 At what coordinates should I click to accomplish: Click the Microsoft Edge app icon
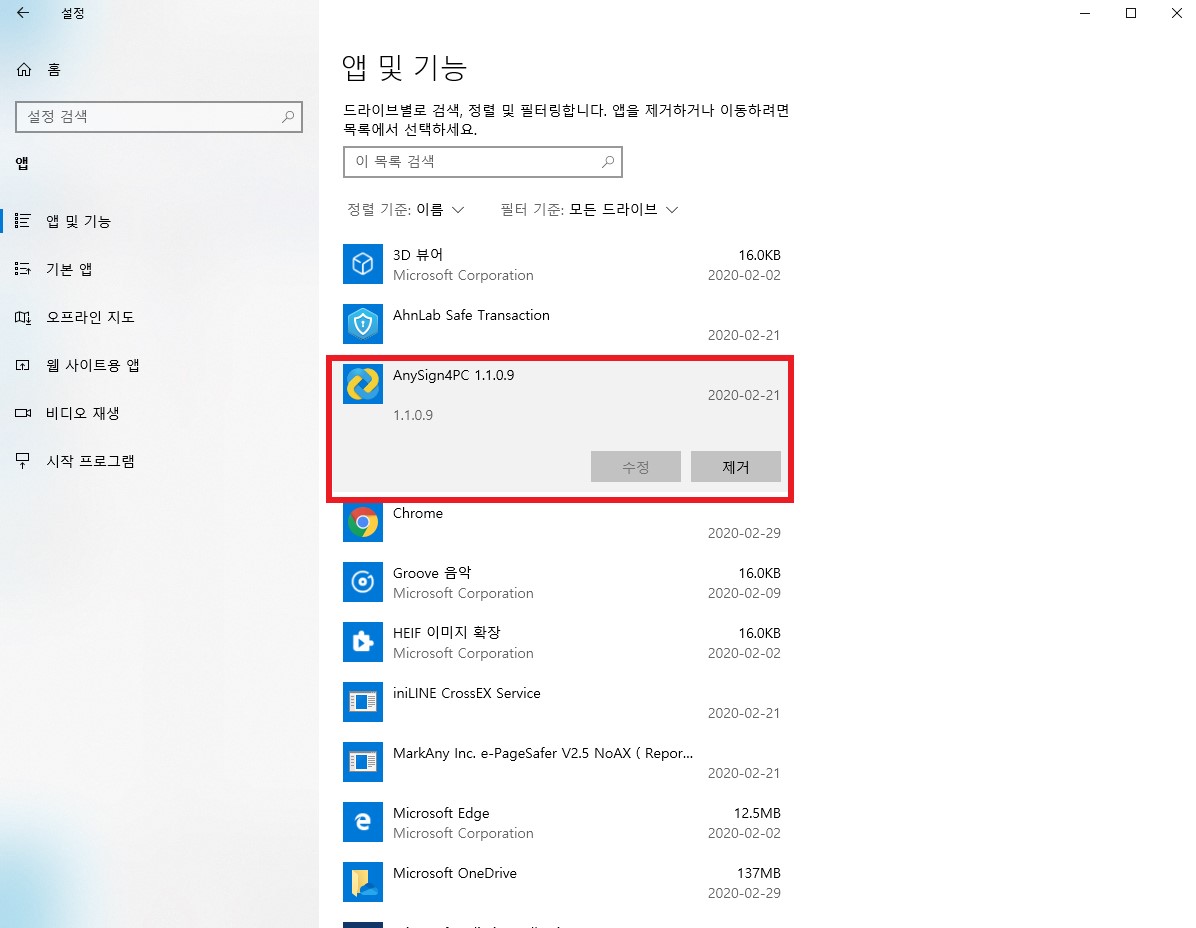[x=362, y=822]
